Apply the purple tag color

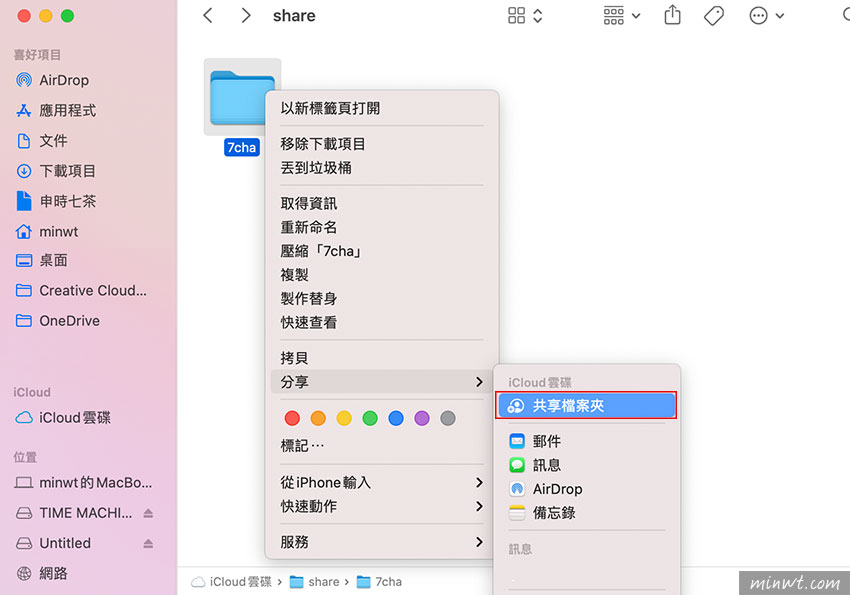pos(422,418)
